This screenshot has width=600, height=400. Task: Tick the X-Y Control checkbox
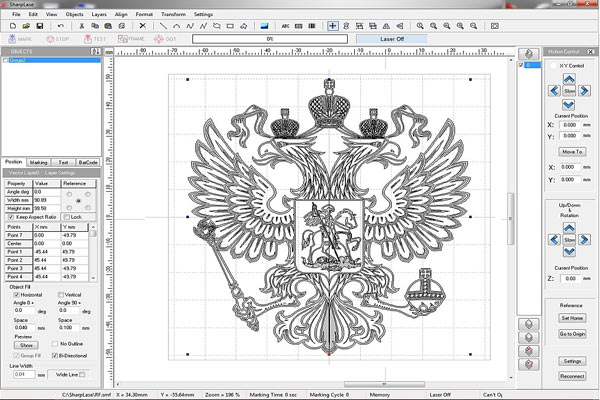(x=553, y=65)
